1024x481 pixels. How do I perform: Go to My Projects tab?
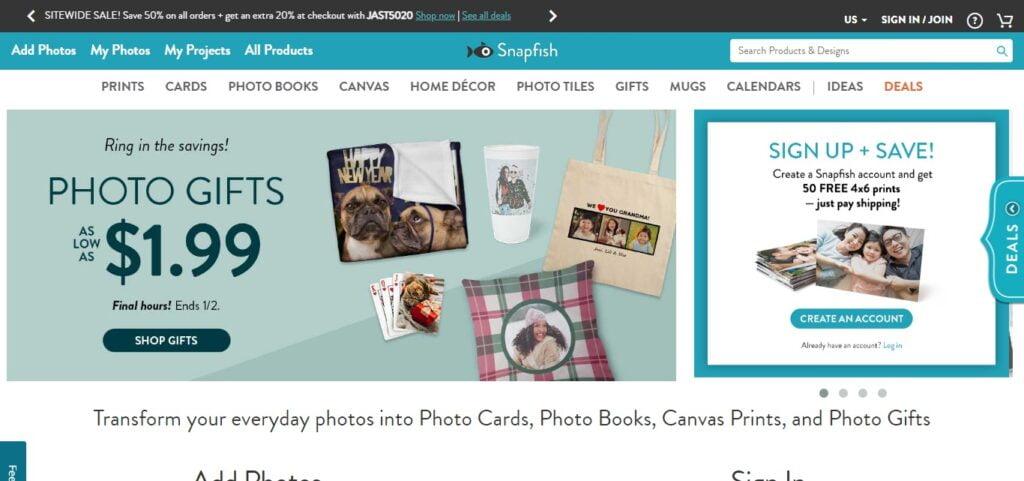click(197, 50)
